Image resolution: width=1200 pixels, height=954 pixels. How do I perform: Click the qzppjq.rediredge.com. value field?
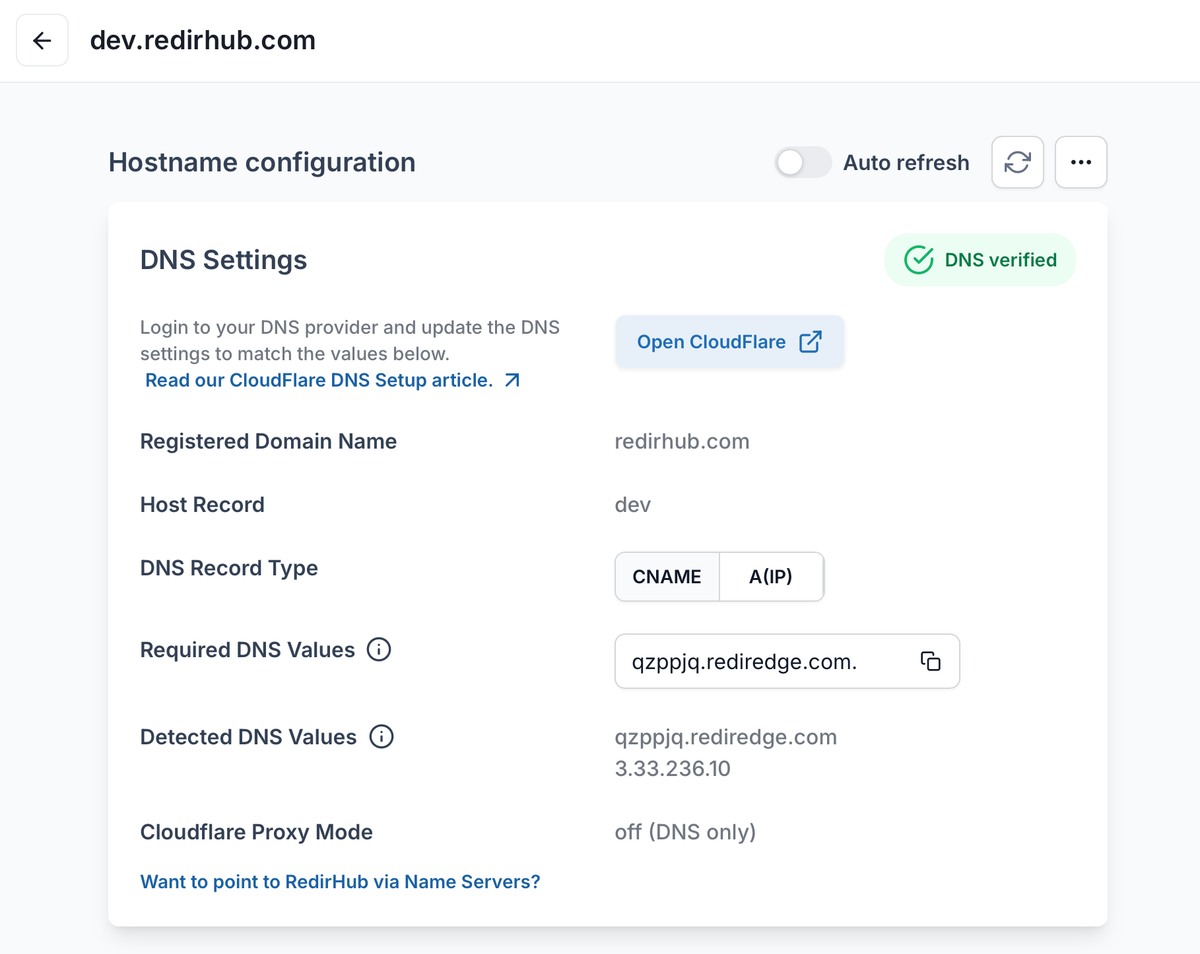787,661
